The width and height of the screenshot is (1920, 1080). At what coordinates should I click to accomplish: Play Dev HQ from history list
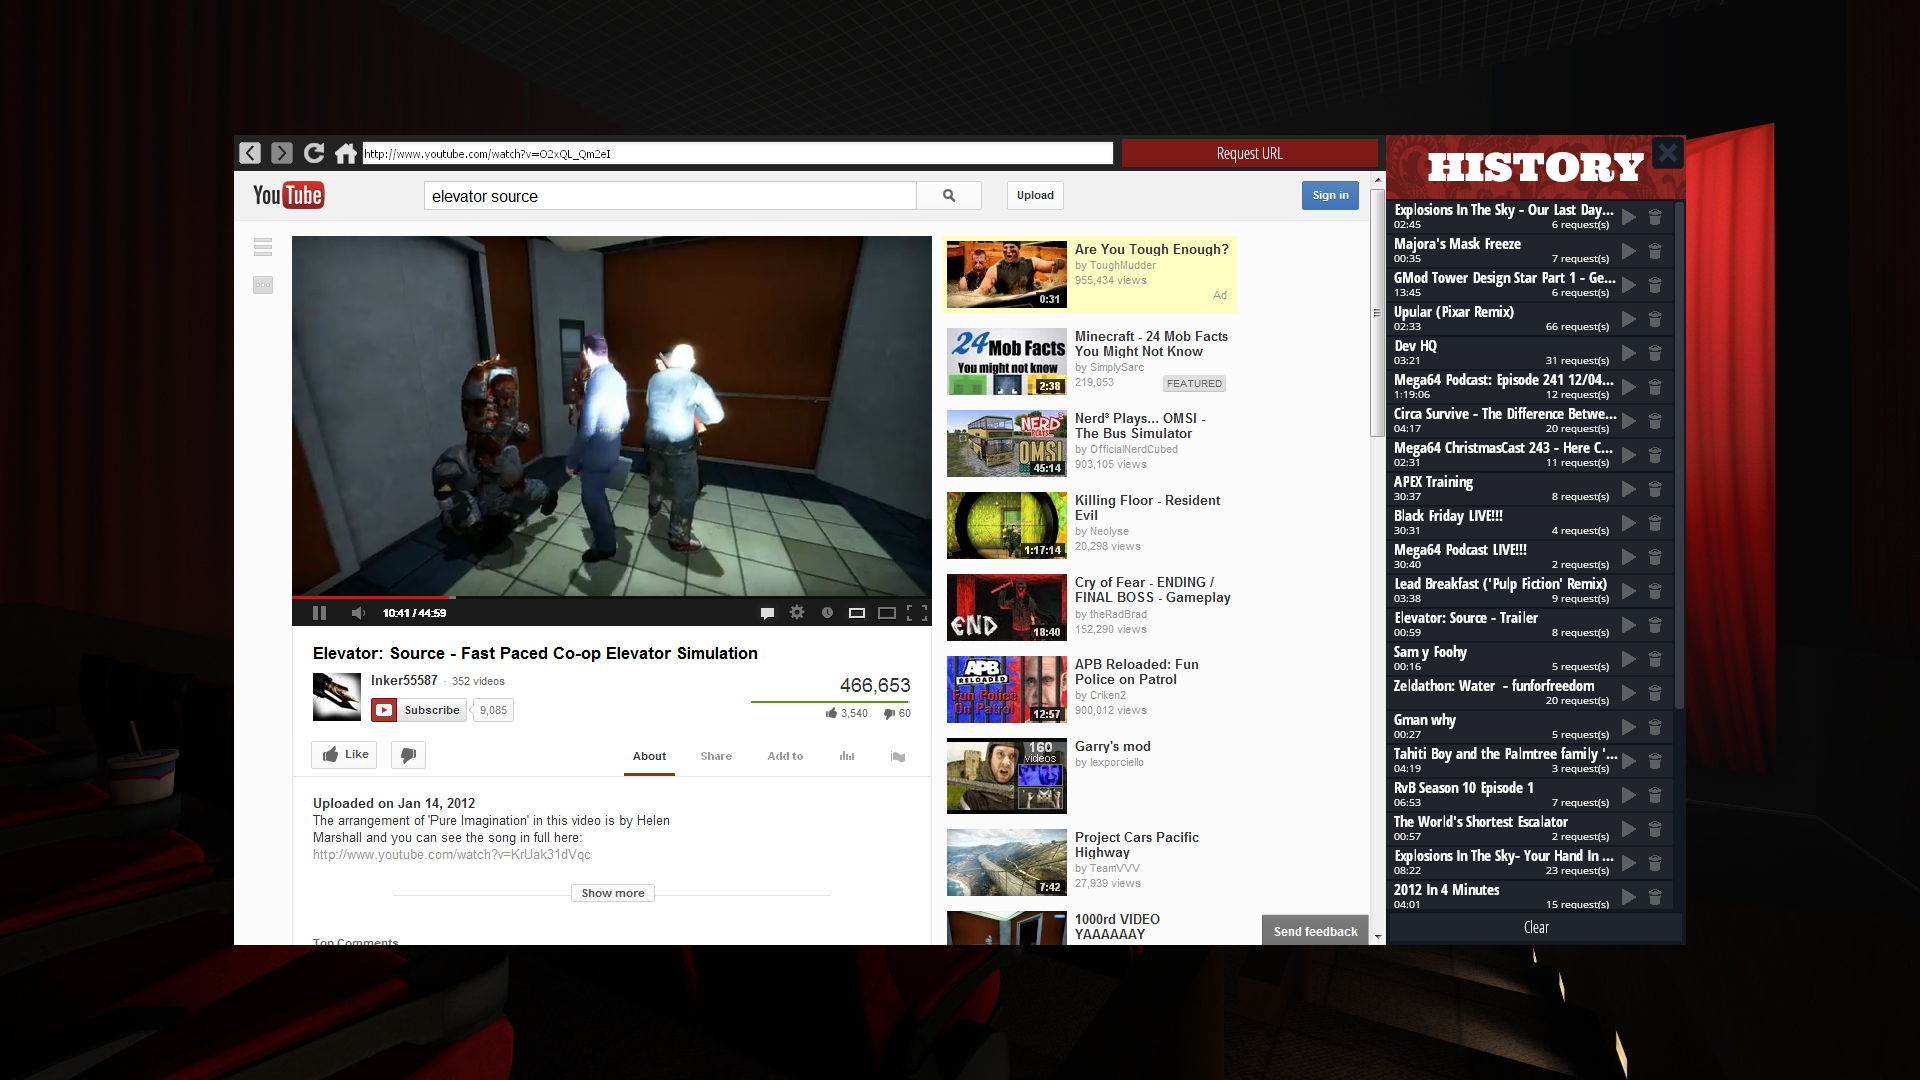1629,353
